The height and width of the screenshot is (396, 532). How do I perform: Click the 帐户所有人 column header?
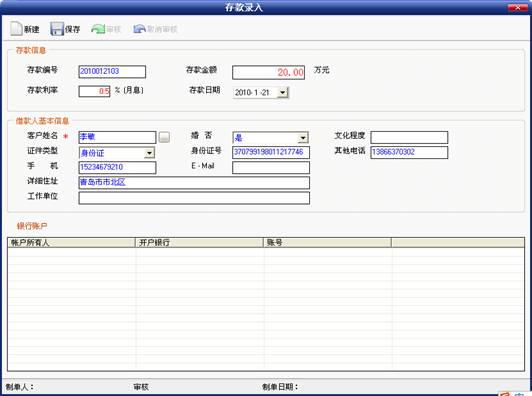click(72, 243)
